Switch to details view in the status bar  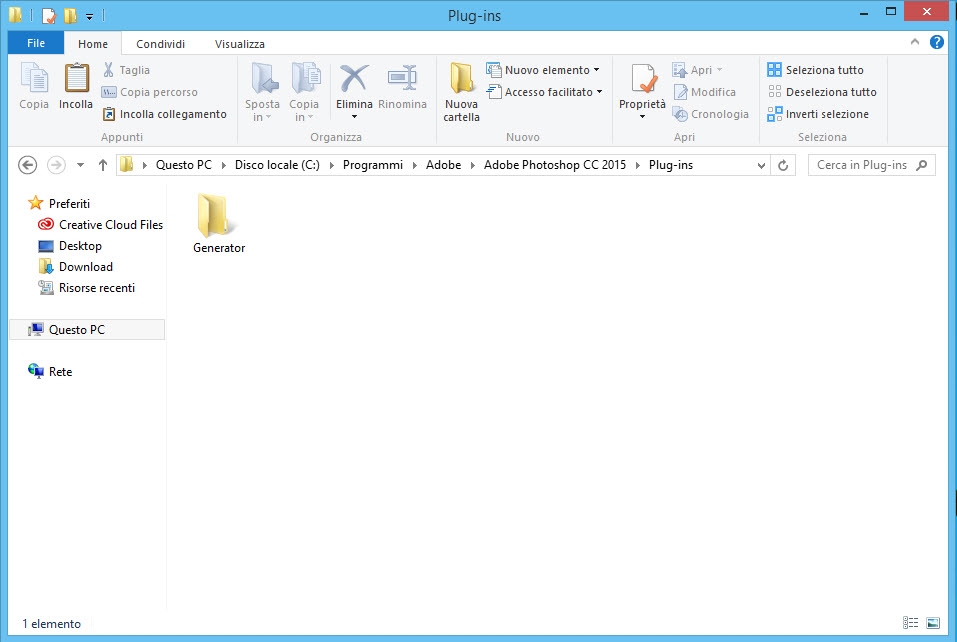911,623
